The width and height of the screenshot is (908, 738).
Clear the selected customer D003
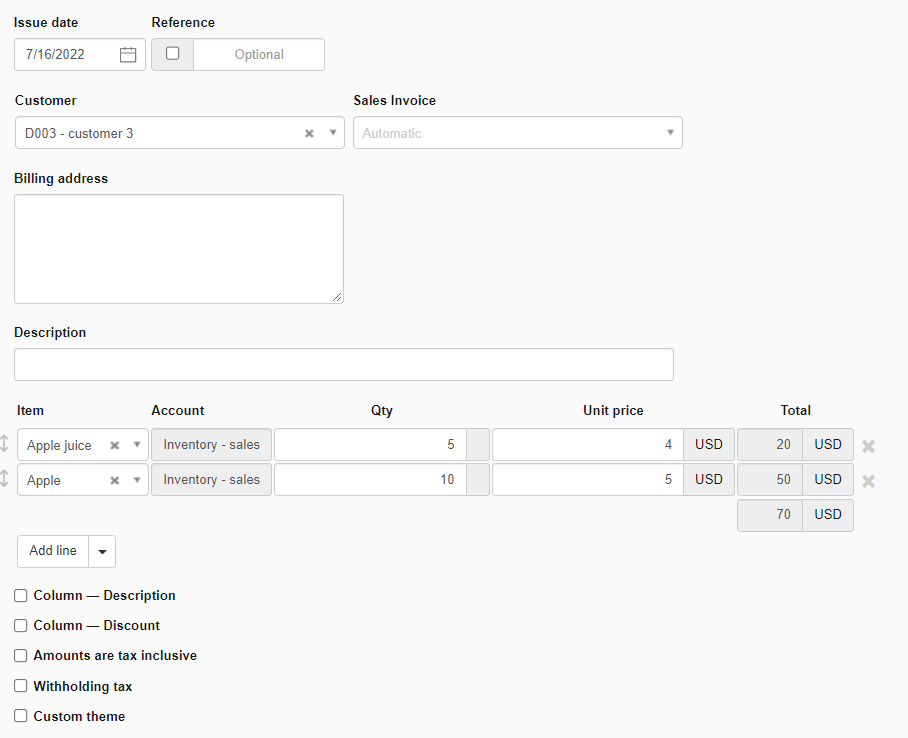(309, 133)
